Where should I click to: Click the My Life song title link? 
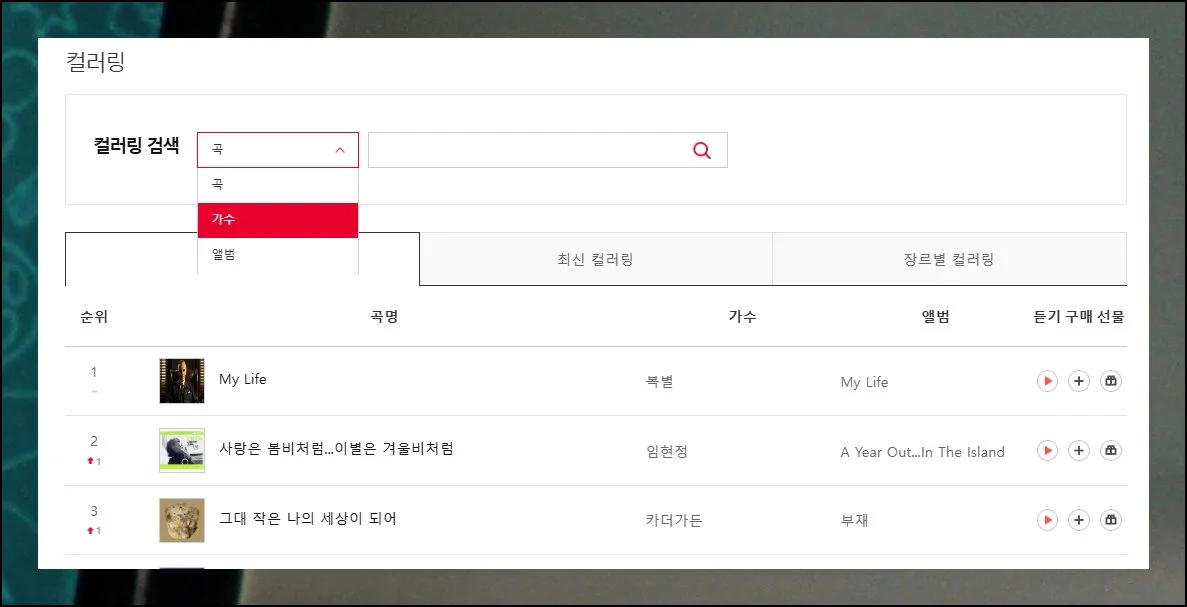pos(243,380)
